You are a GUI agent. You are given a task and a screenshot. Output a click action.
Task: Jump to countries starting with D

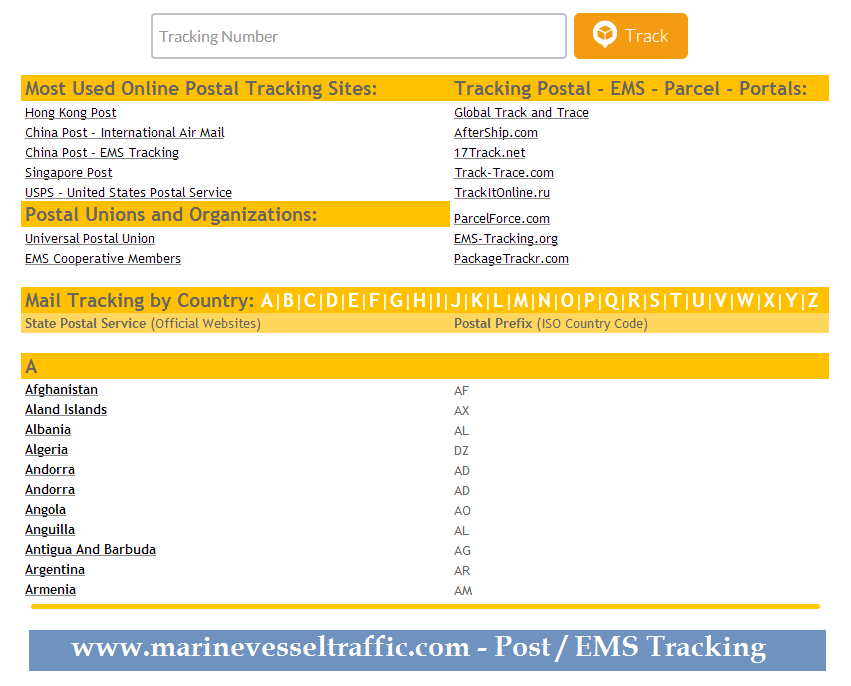coord(332,301)
